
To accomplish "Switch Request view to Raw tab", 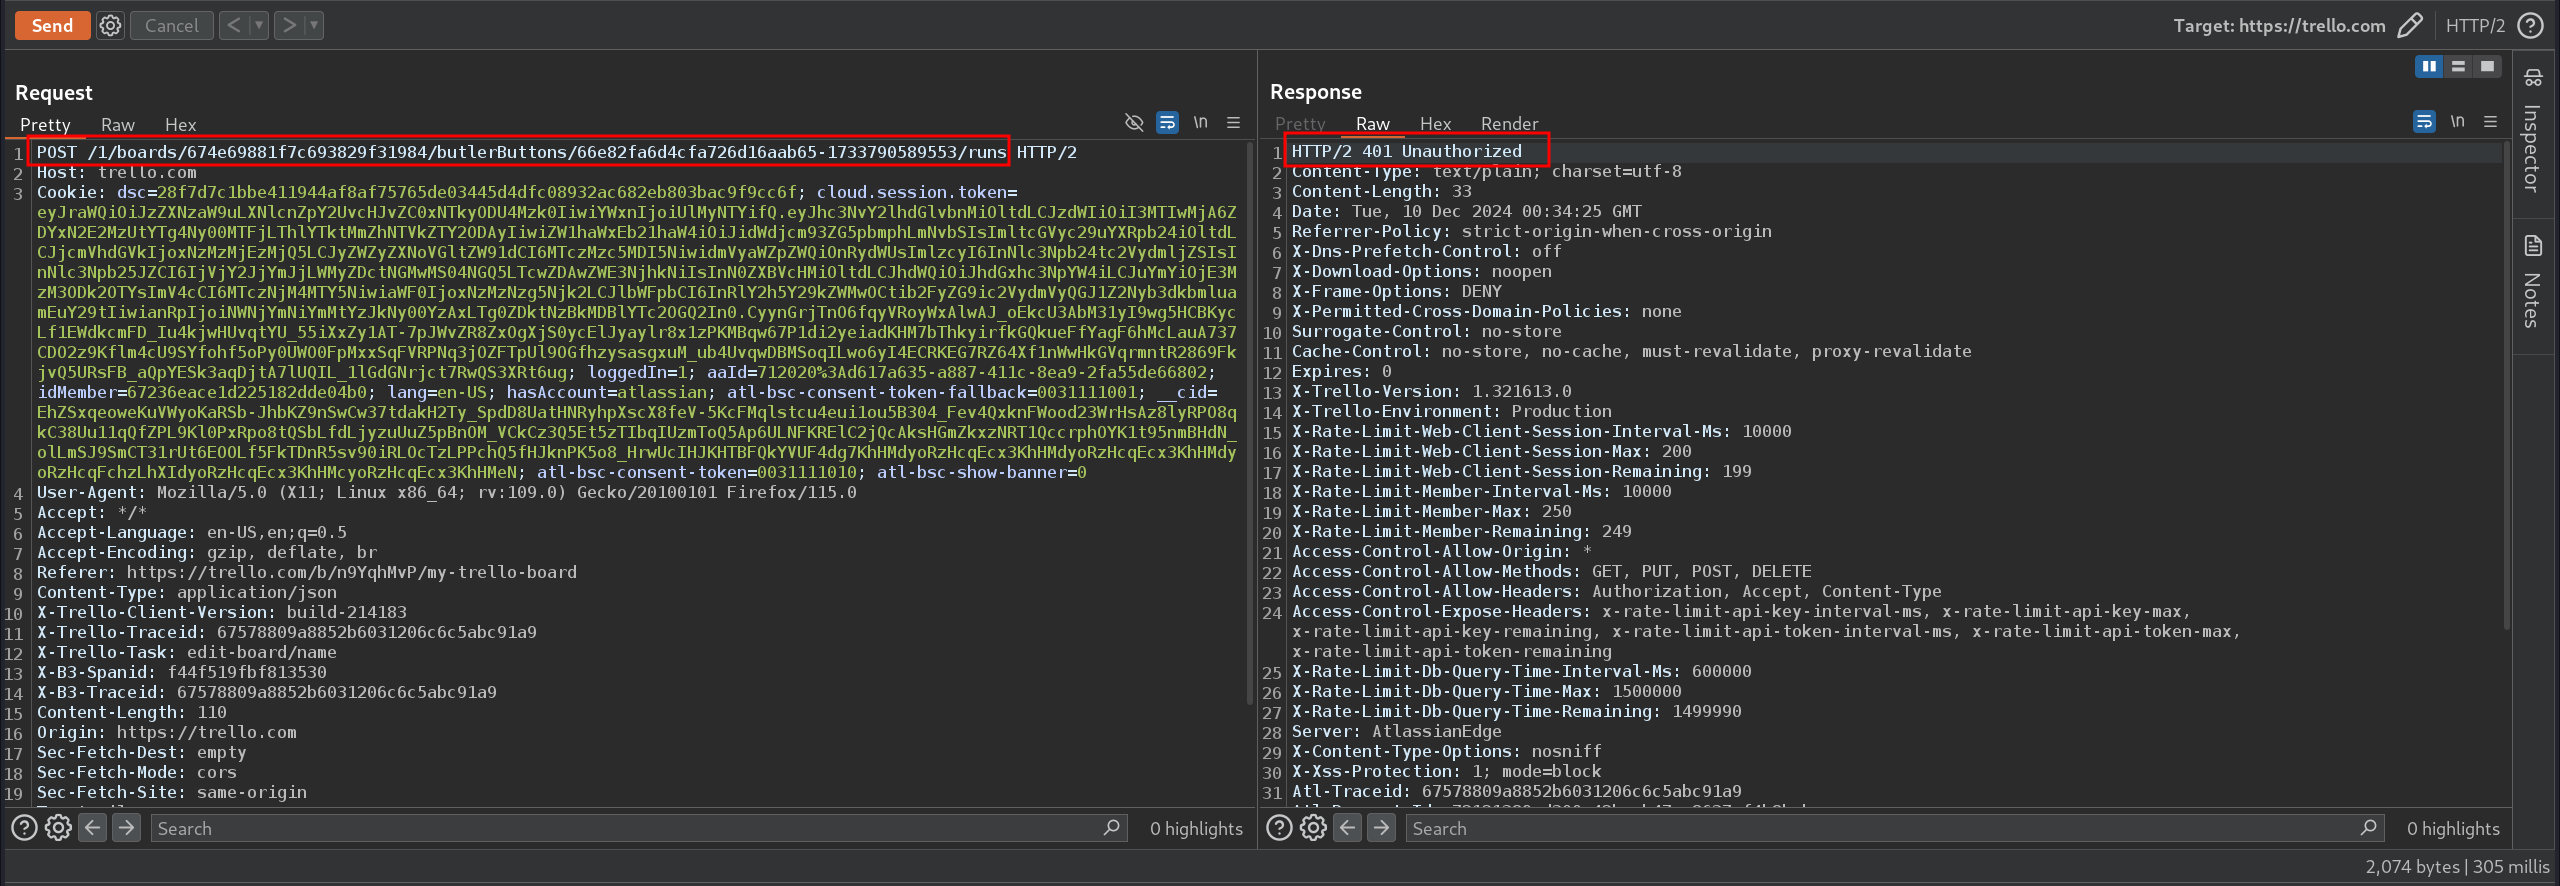I will [x=118, y=125].
